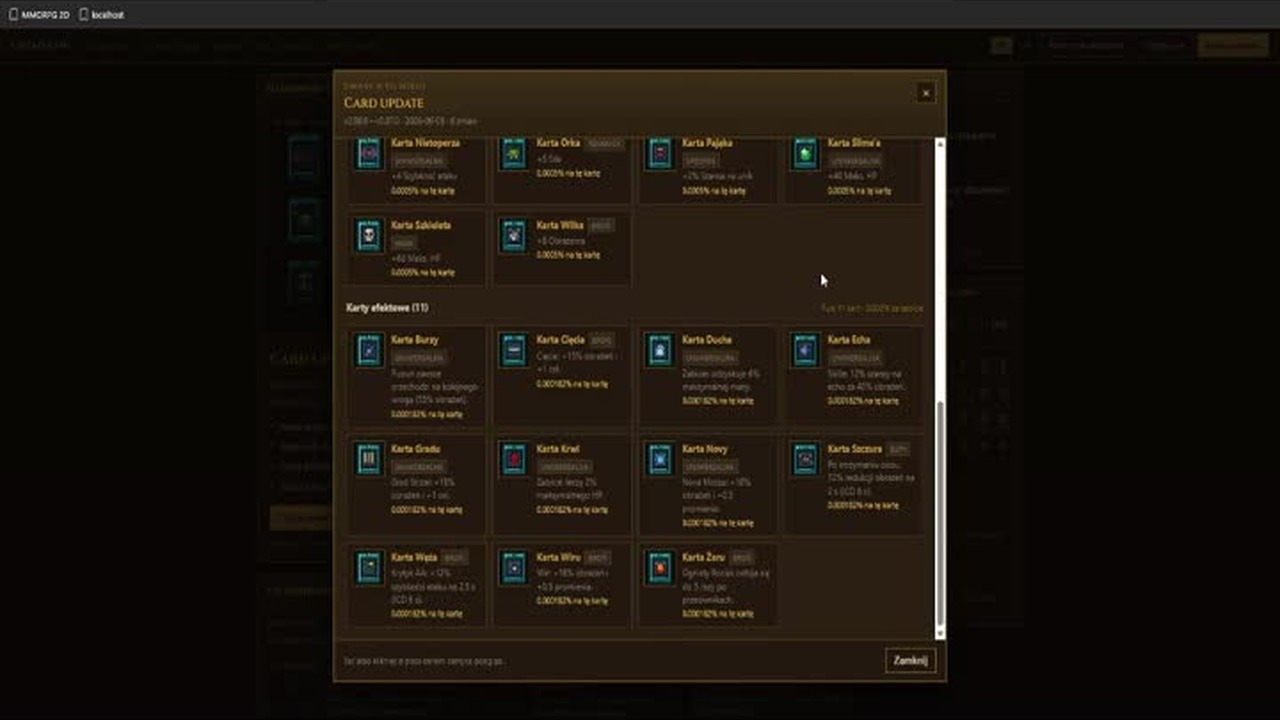Select the Karta Żaru fire icon
This screenshot has height=720, width=1280.
[660, 568]
